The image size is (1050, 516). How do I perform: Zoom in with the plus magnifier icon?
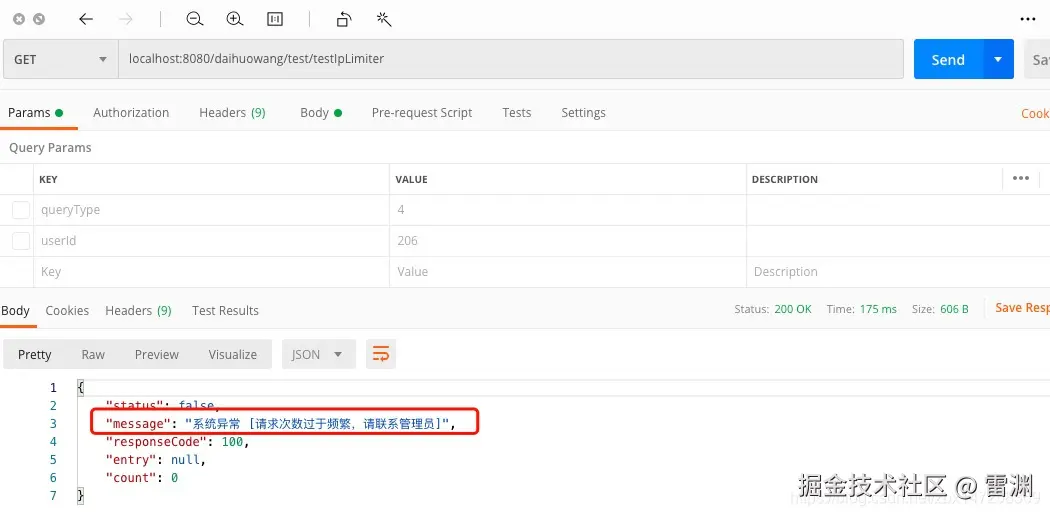coord(234,19)
